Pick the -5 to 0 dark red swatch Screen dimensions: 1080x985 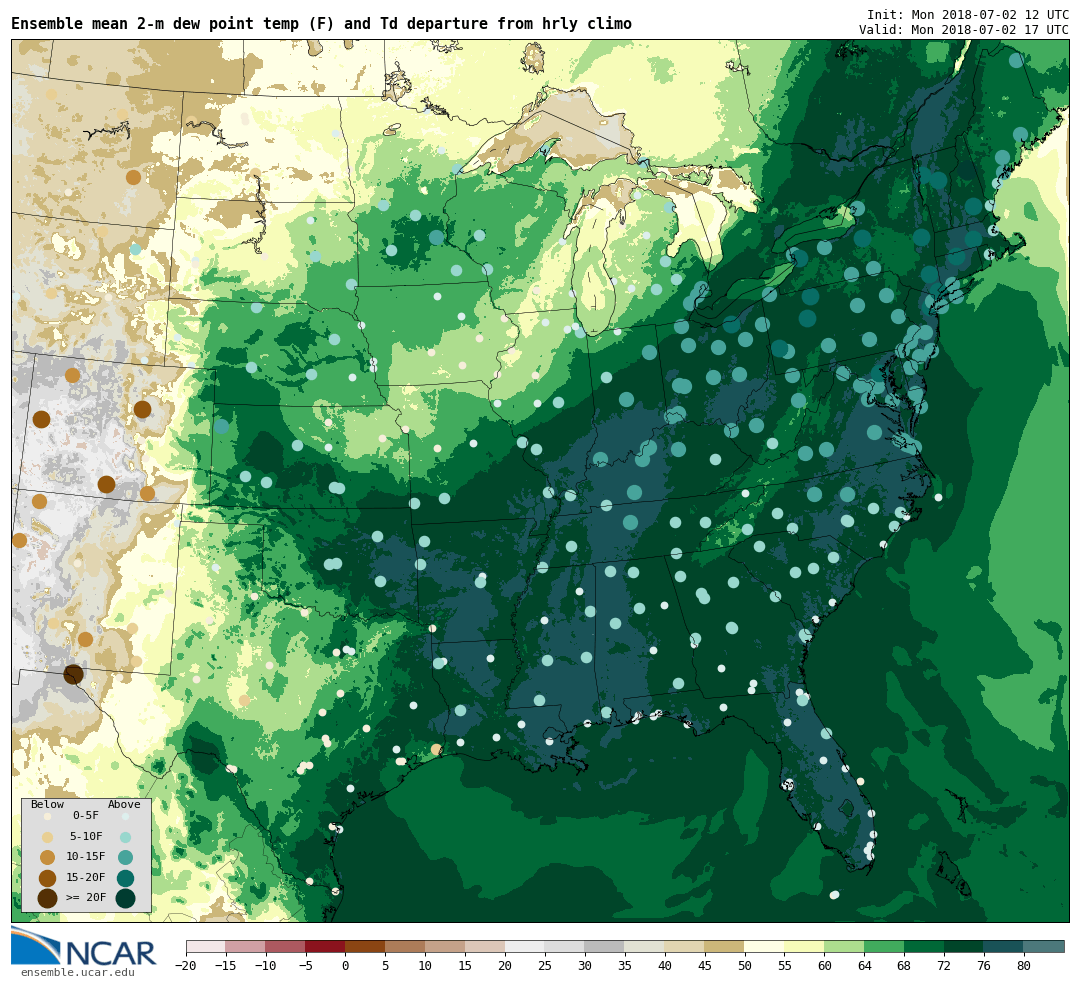pyautogui.click(x=325, y=946)
